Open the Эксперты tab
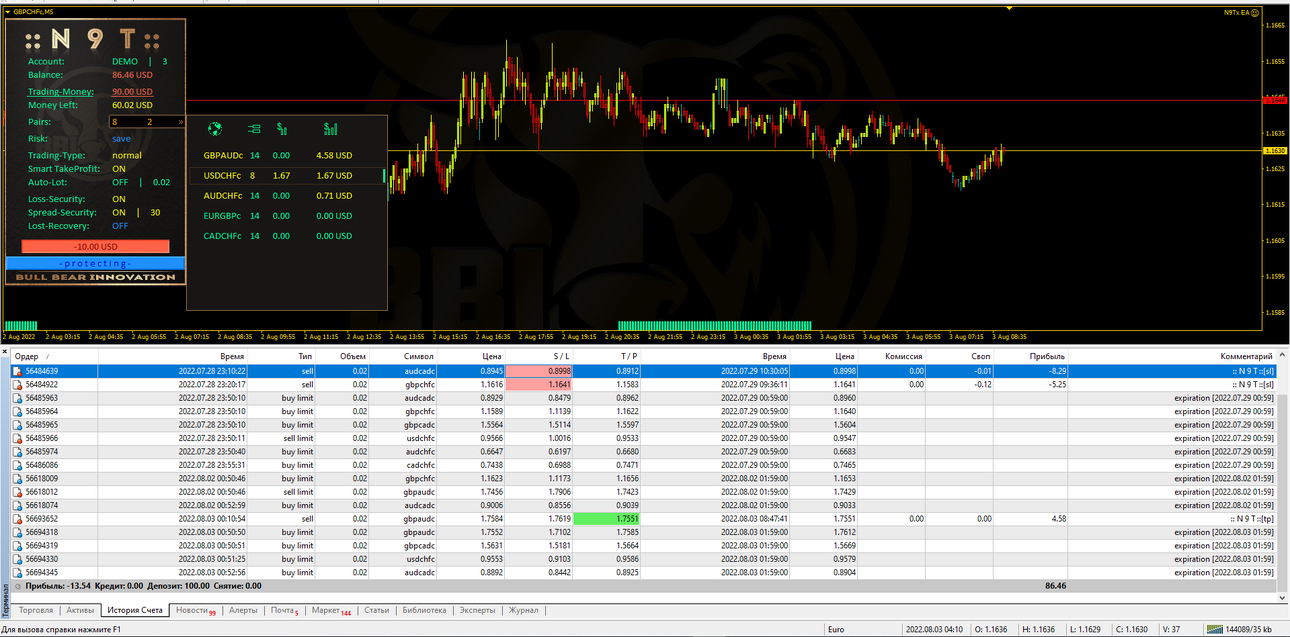The width and height of the screenshot is (1290, 637). (476, 610)
